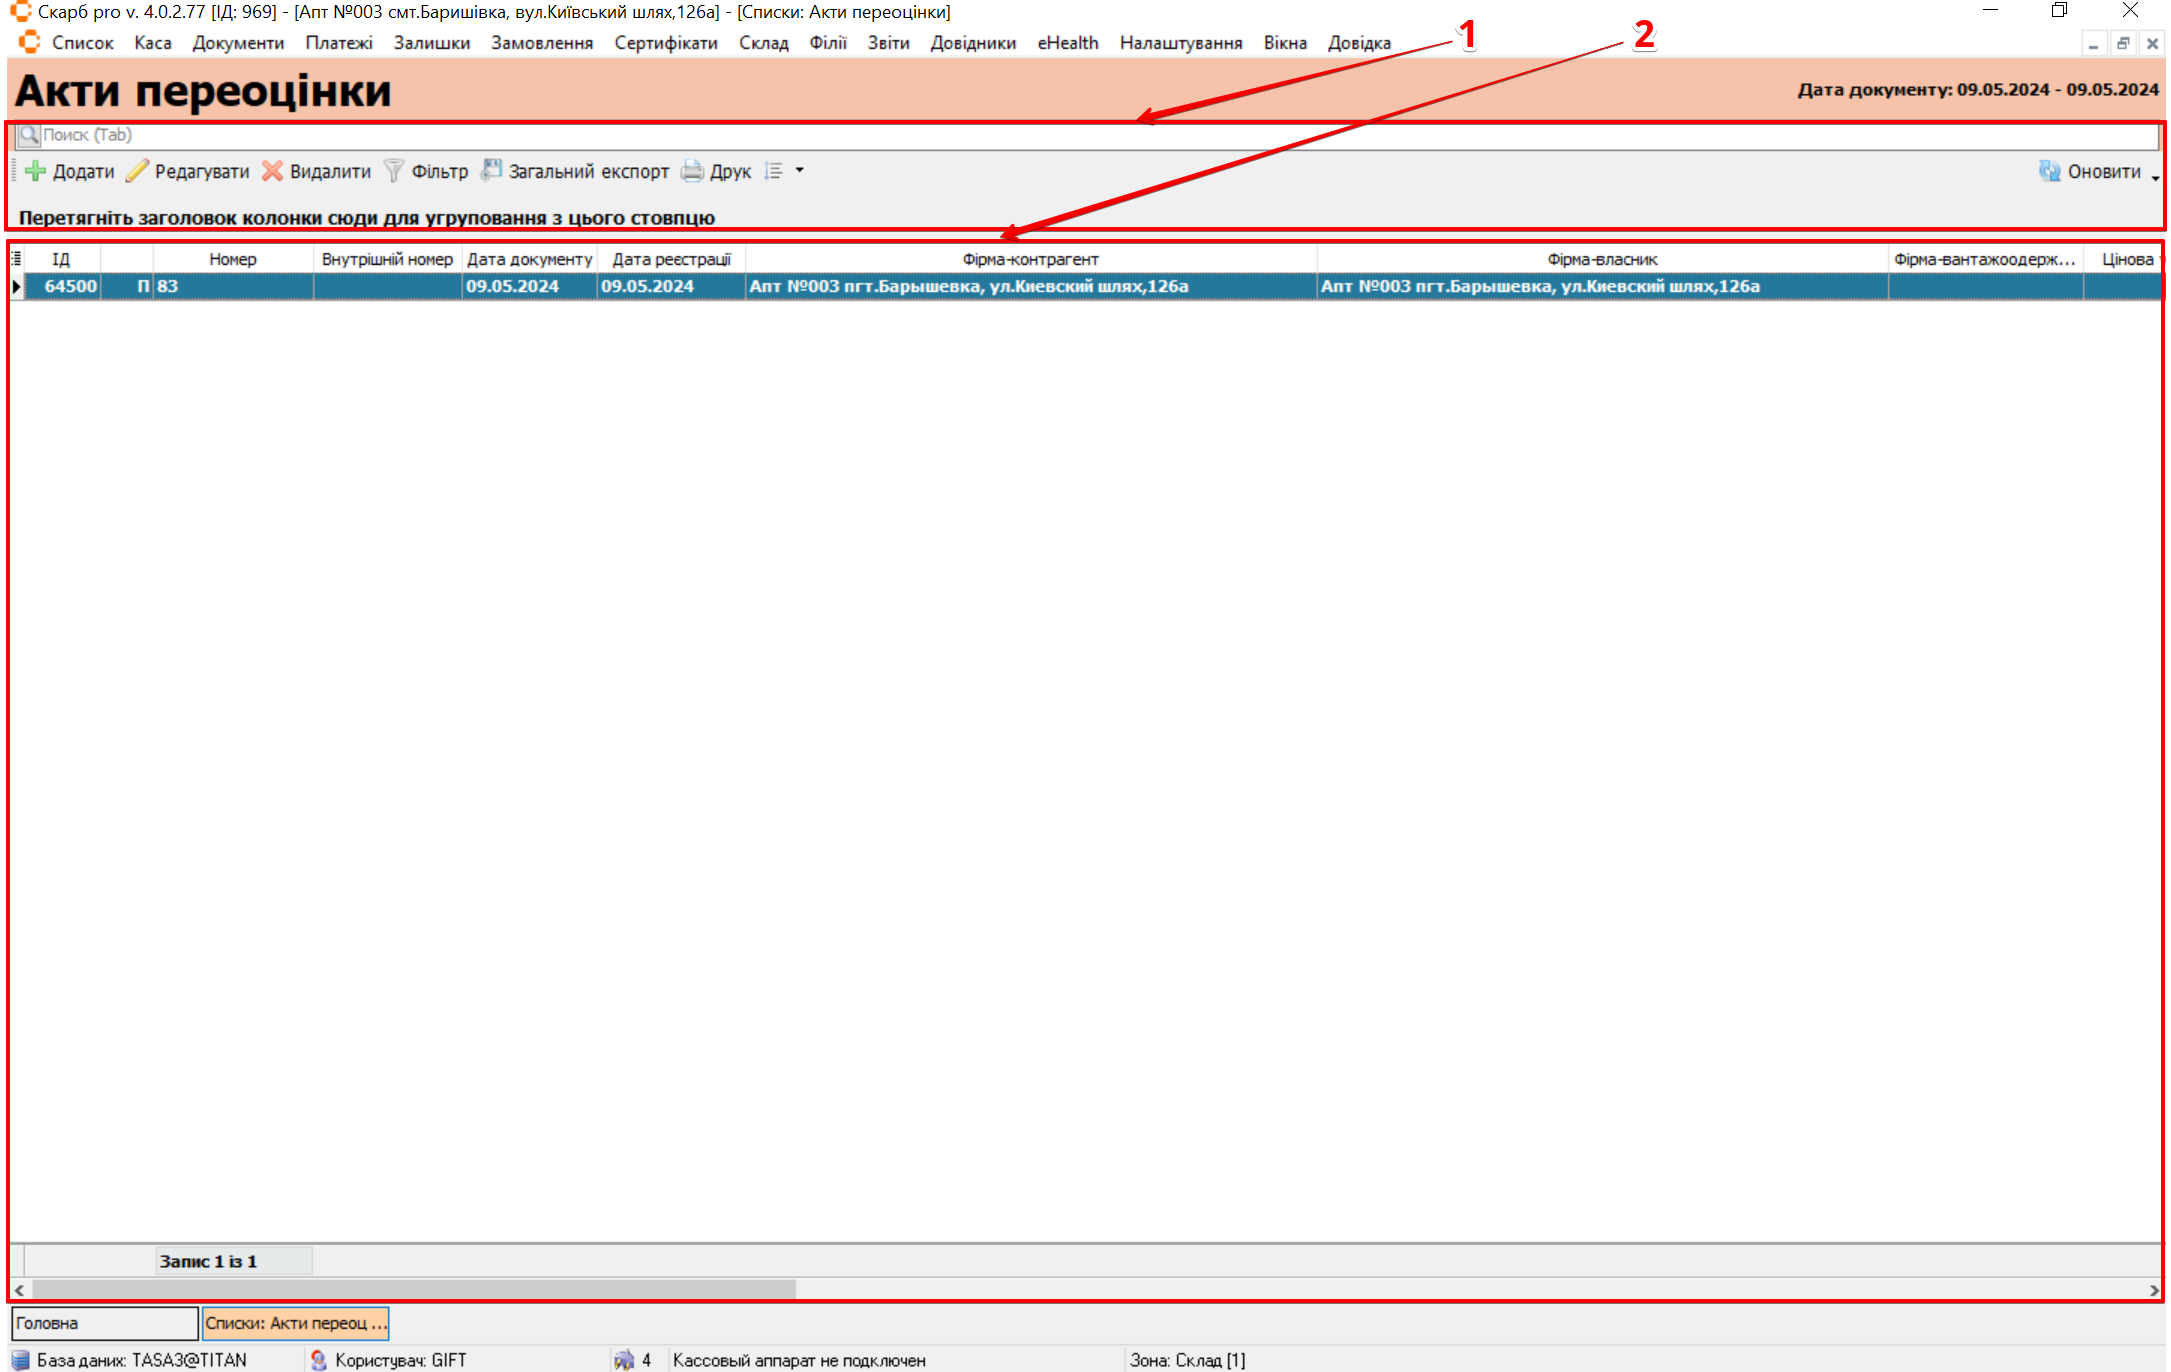This screenshot has height=1372, width=2171.
Task: Click the selected row indicator arrow
Action: coord(16,286)
